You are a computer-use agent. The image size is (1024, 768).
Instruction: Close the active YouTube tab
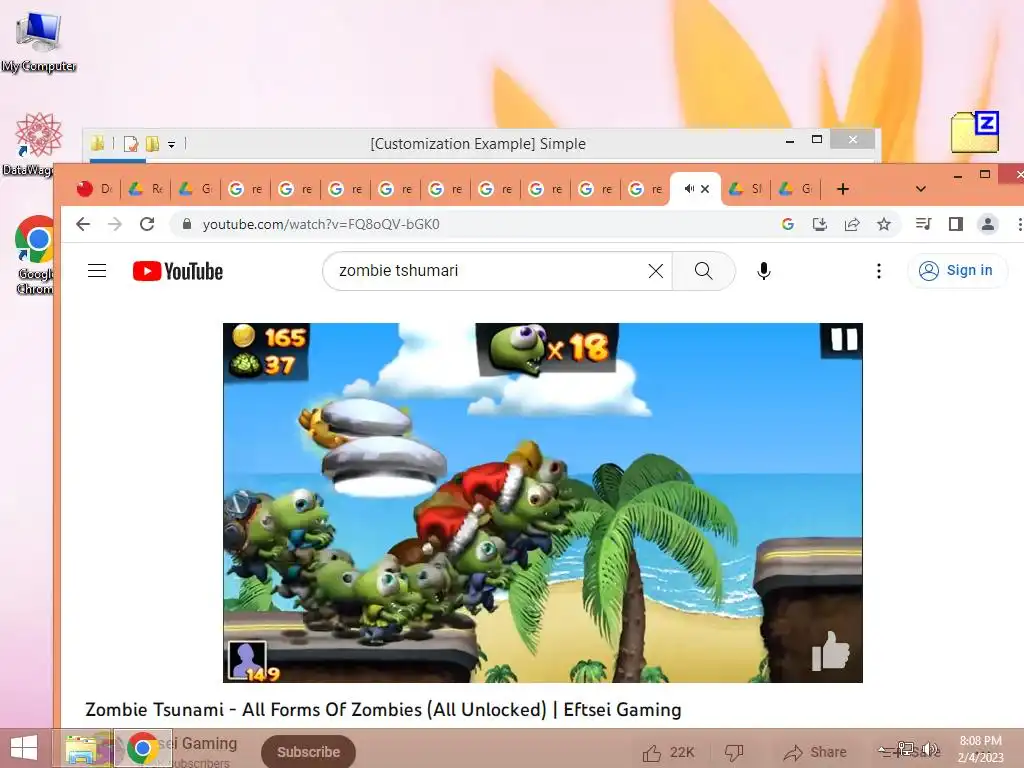[705, 189]
